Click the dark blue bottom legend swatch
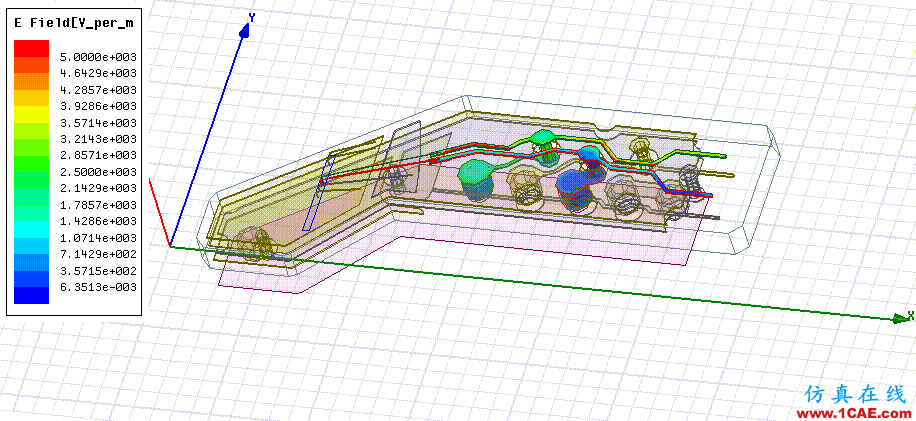Image resolution: width=916 pixels, height=421 pixels. pos(31,295)
